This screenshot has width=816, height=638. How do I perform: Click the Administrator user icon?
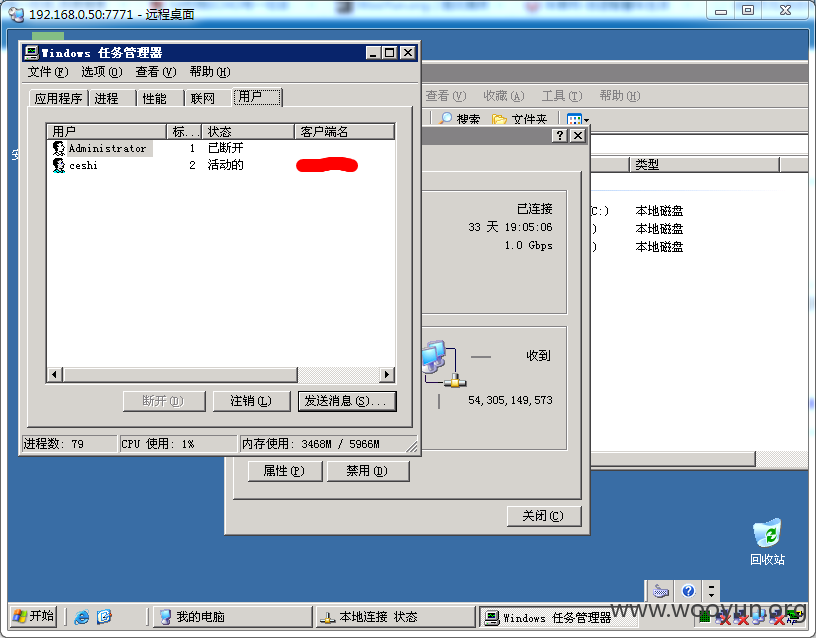click(x=59, y=148)
